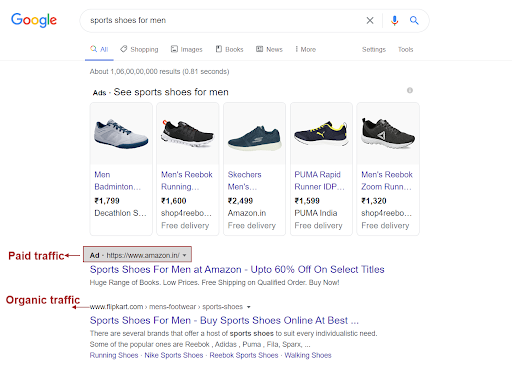This screenshot has height=367, width=512.
Task: Open 'Sports Shoes For Men - Buy Sports Shoes Online' result
Action: point(224,320)
